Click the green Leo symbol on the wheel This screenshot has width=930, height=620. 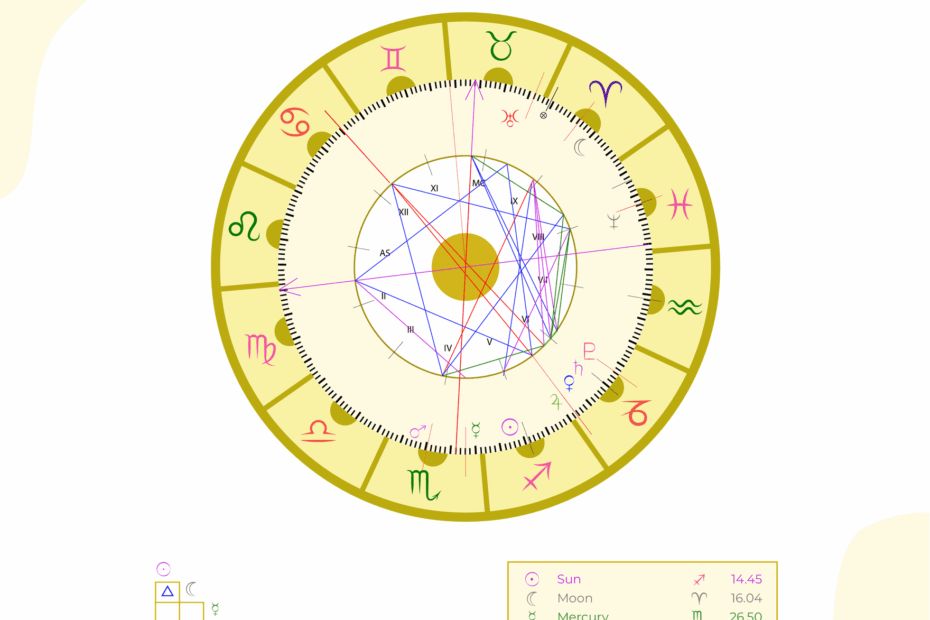[x=244, y=226]
